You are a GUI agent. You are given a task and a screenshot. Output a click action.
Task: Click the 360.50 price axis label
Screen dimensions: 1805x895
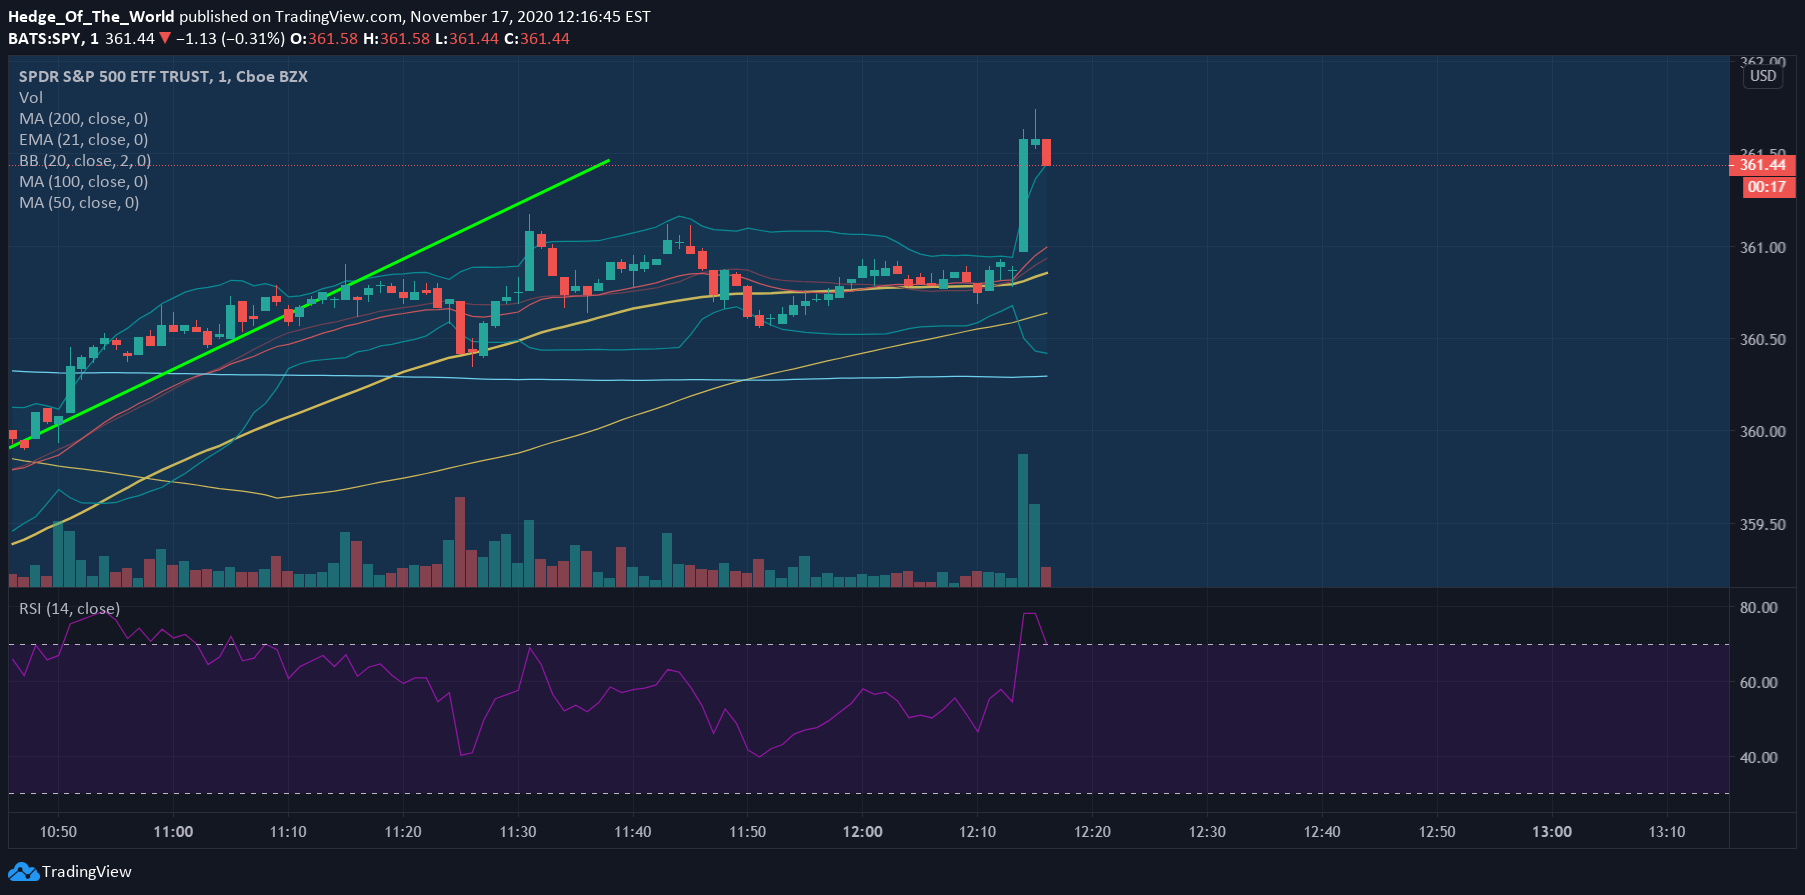click(1762, 340)
